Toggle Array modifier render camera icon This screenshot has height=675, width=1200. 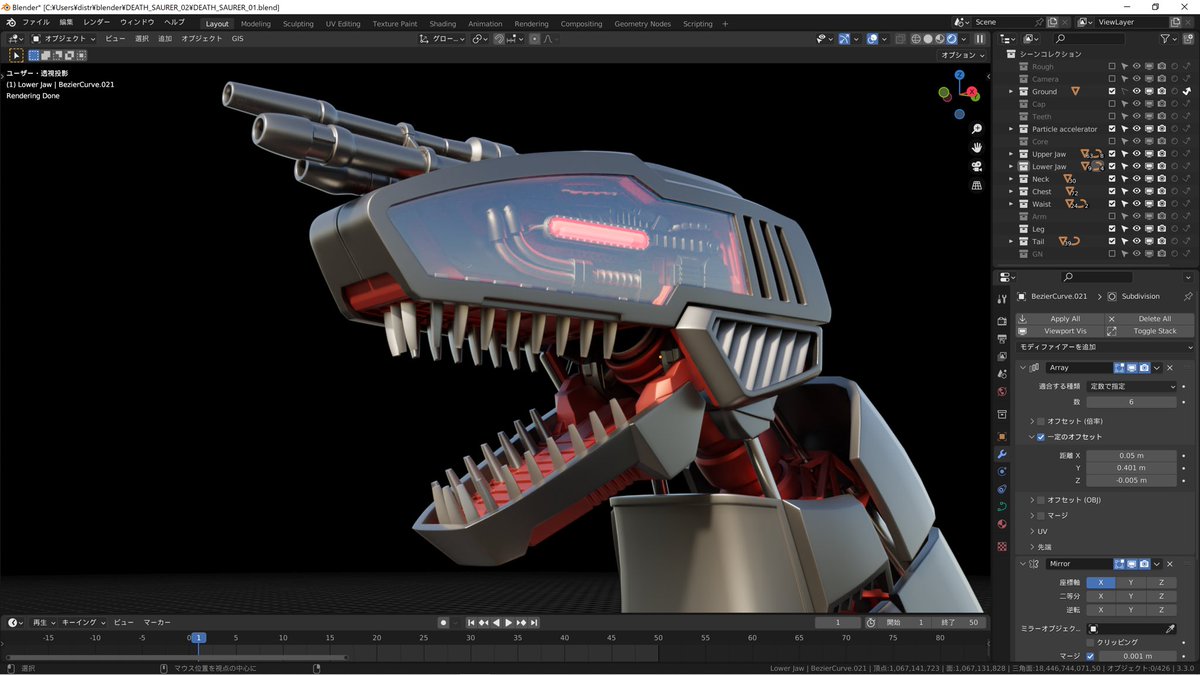pyautogui.click(x=1144, y=368)
